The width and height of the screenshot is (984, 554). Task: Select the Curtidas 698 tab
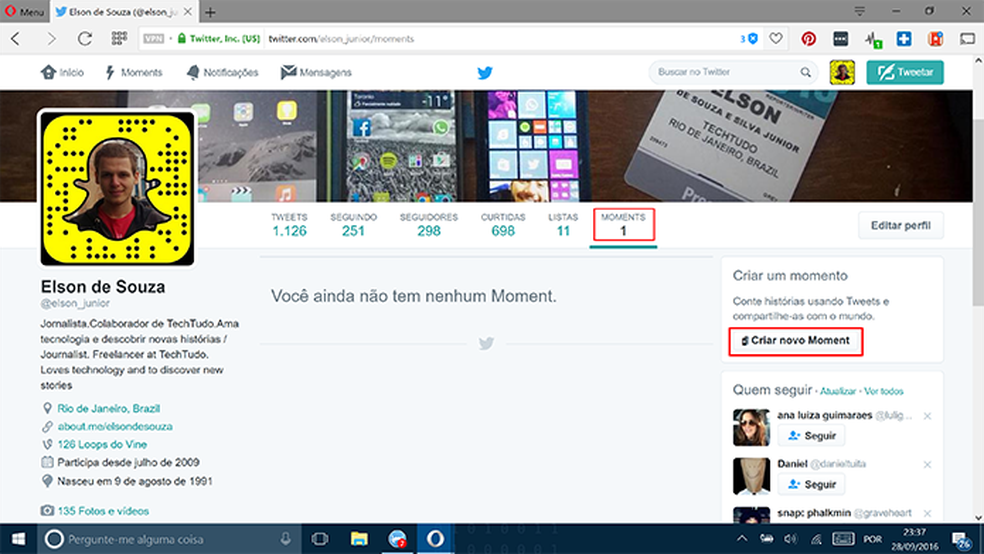(503, 225)
